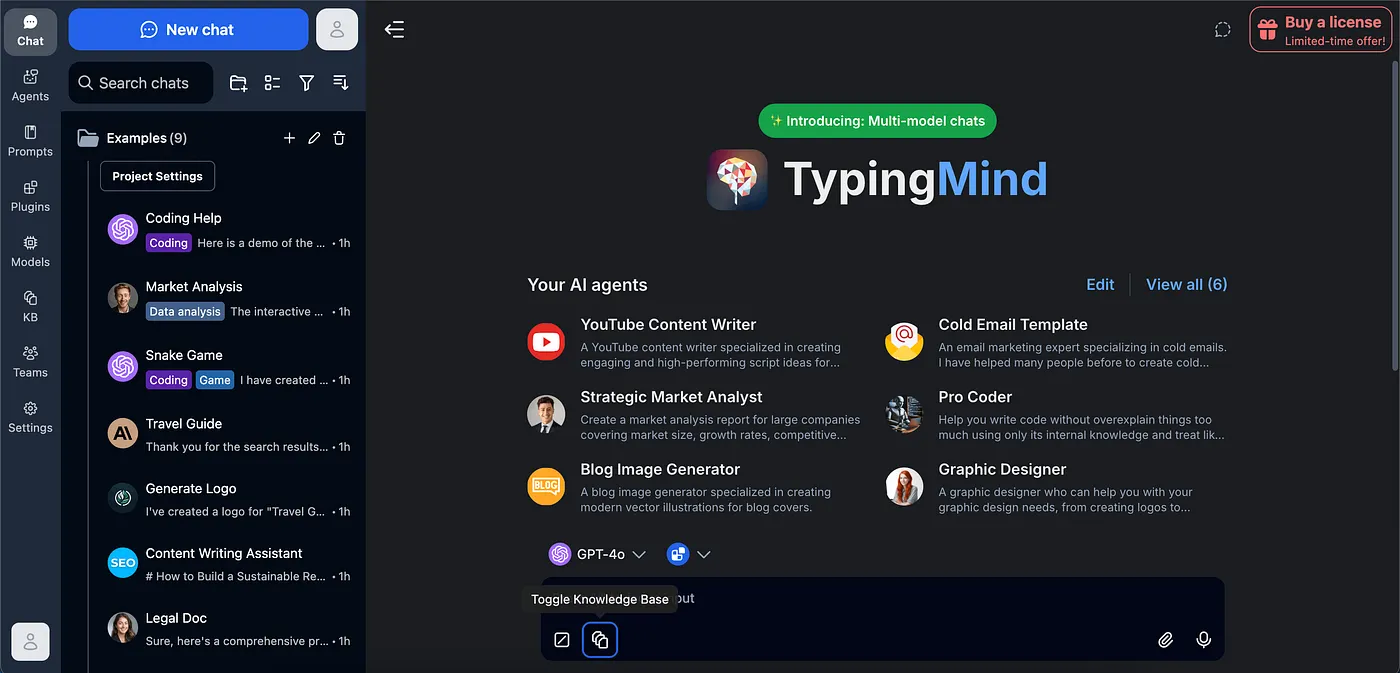Click the profile avatar beside New chat
Screen dimensions: 1400x673
tap(337, 30)
